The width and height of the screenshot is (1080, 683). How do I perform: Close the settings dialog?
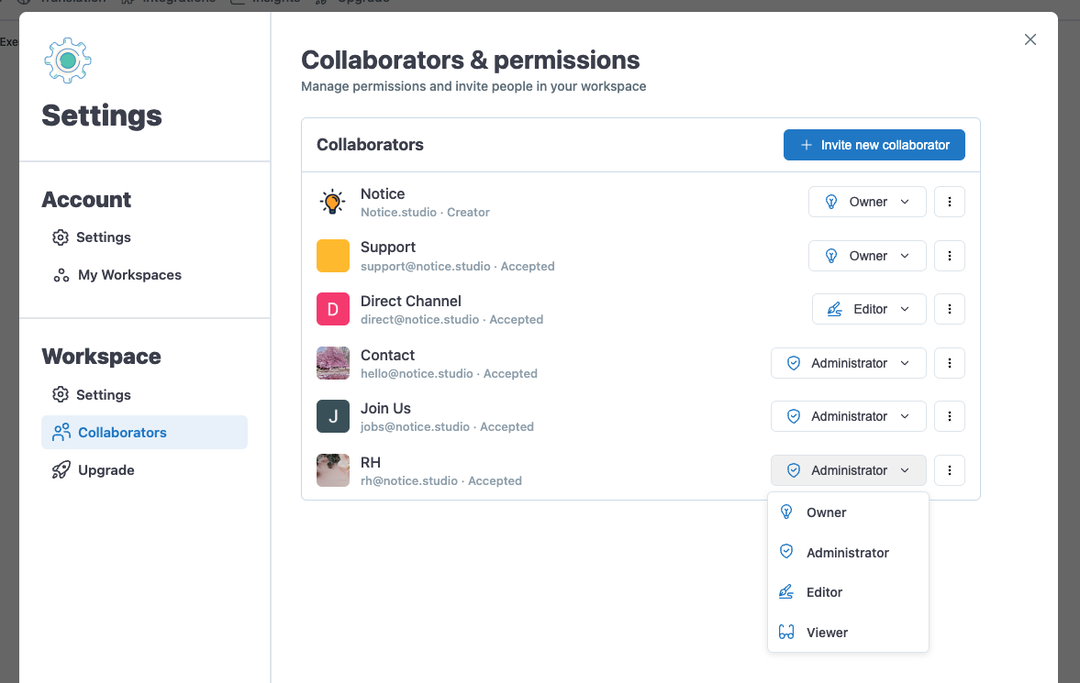(x=1030, y=39)
